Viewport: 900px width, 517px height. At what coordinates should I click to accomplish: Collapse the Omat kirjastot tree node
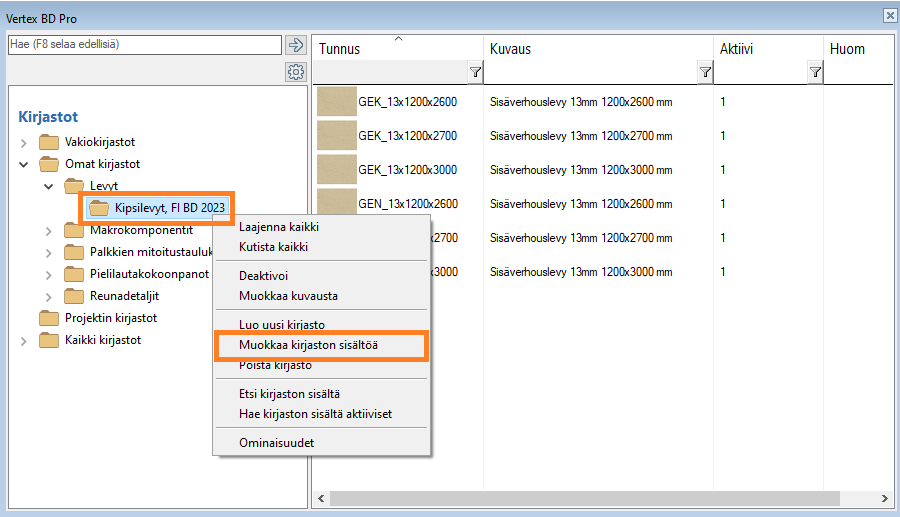(24, 164)
